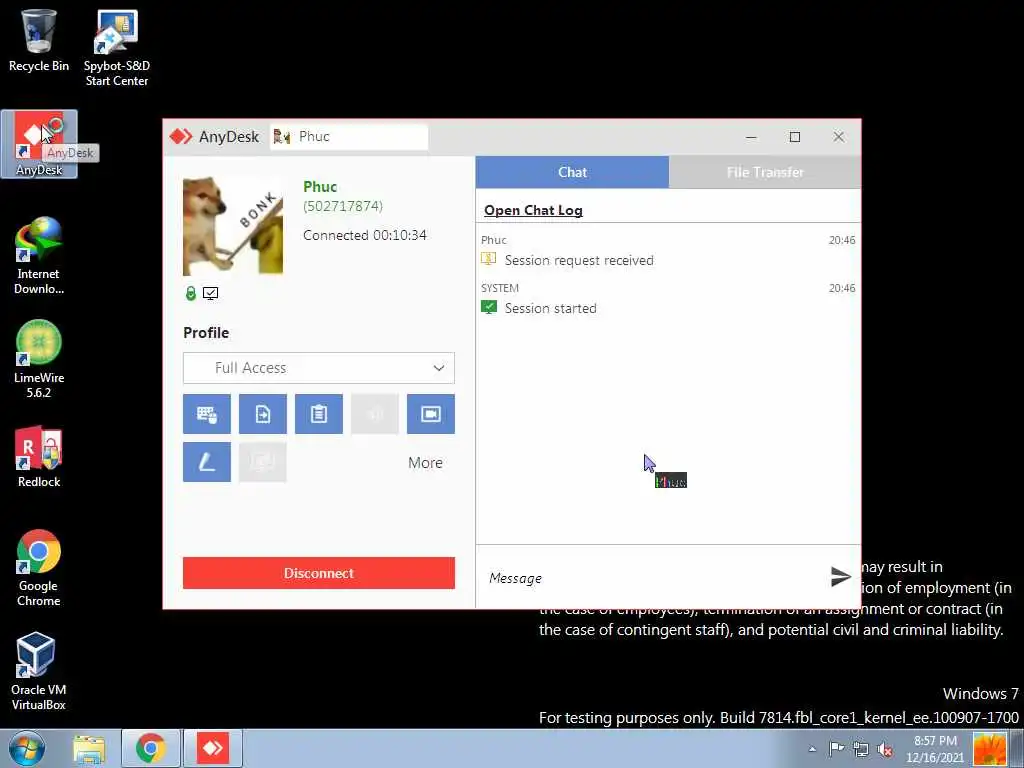The width and height of the screenshot is (1024, 768).
Task: Expand More permission options
Action: 425,462
